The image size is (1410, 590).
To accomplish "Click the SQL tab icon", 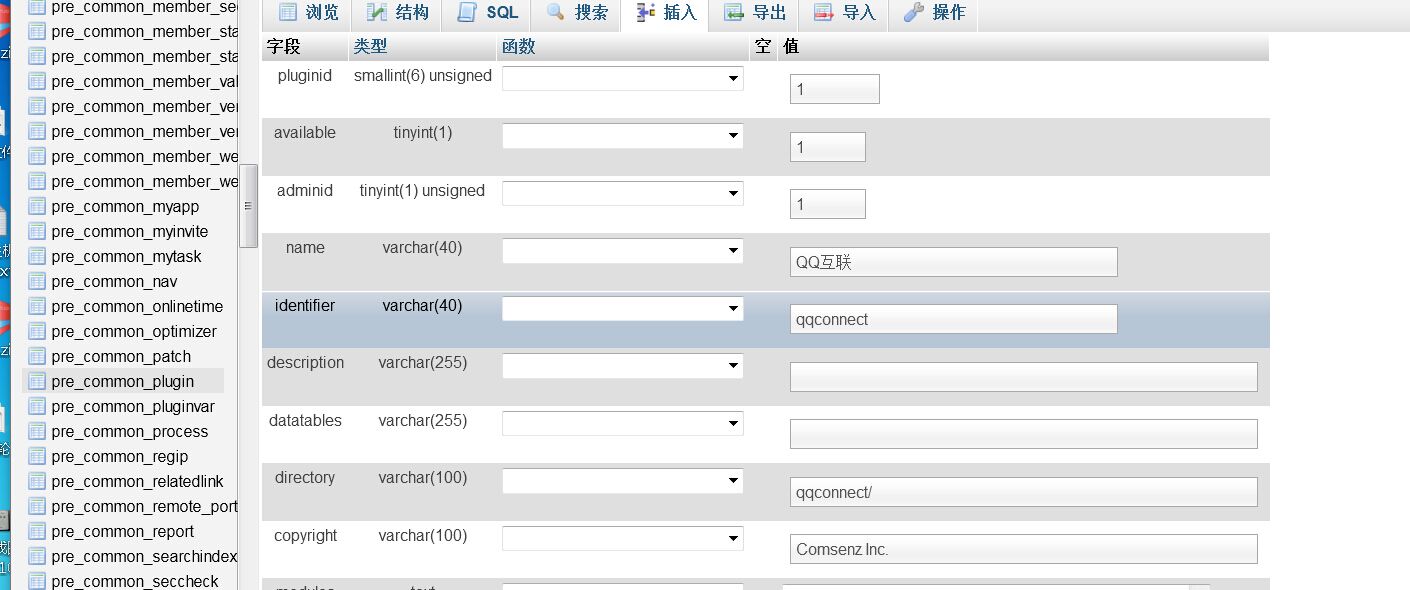I will (x=467, y=13).
